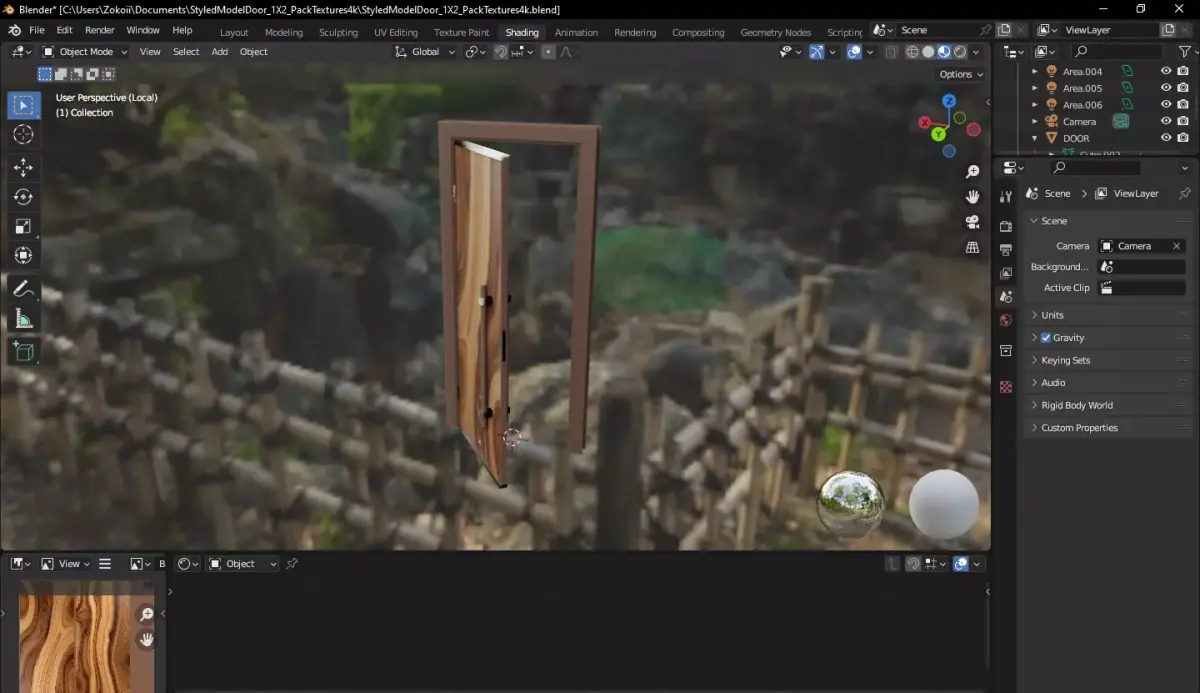Open the View Layer properties tab
Image resolution: width=1200 pixels, height=693 pixels.
point(1006,273)
